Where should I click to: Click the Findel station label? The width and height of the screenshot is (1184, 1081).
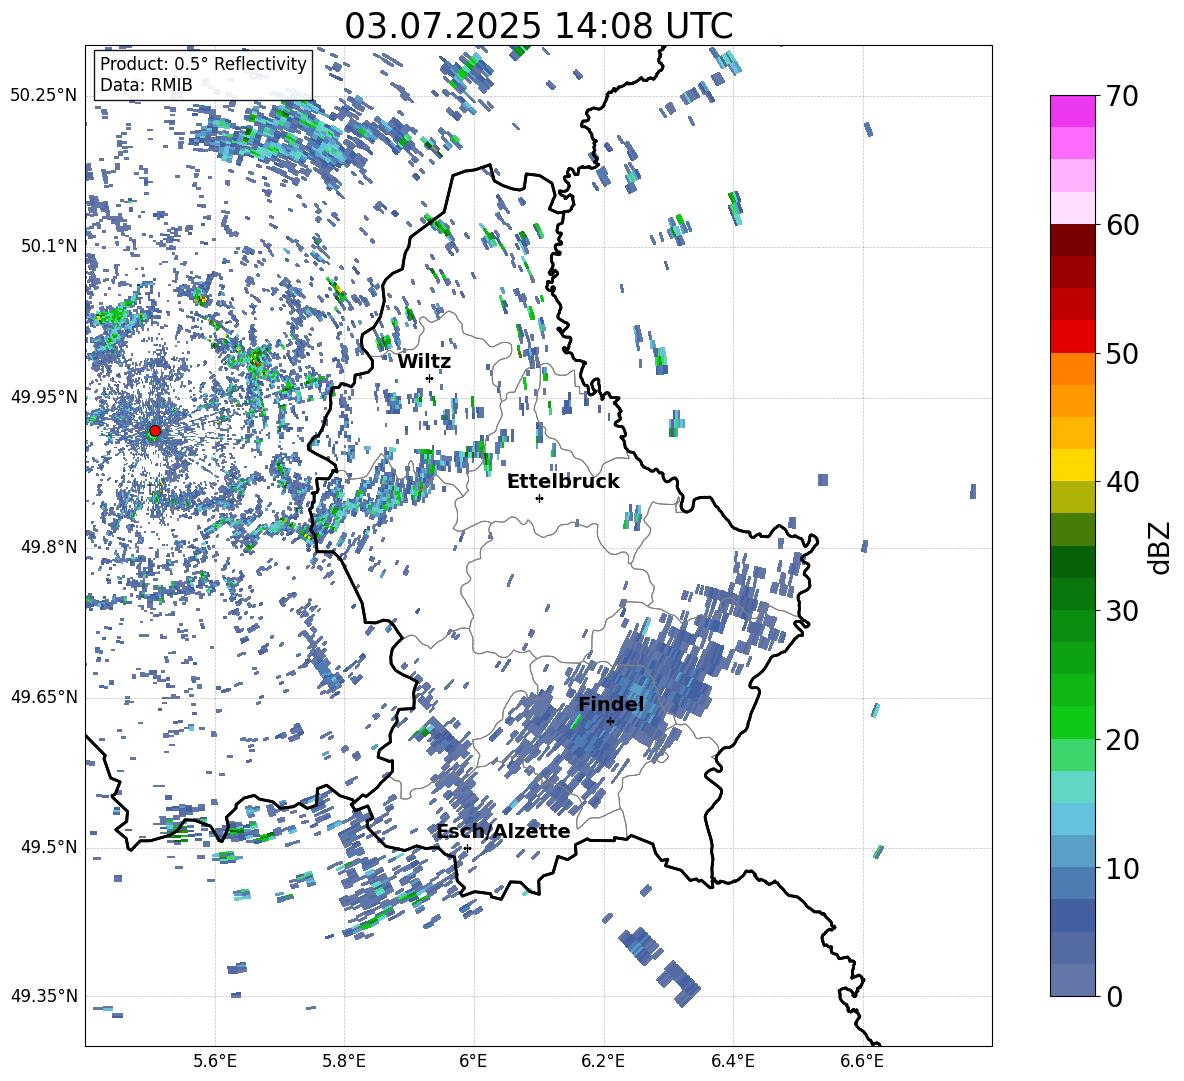611,704
